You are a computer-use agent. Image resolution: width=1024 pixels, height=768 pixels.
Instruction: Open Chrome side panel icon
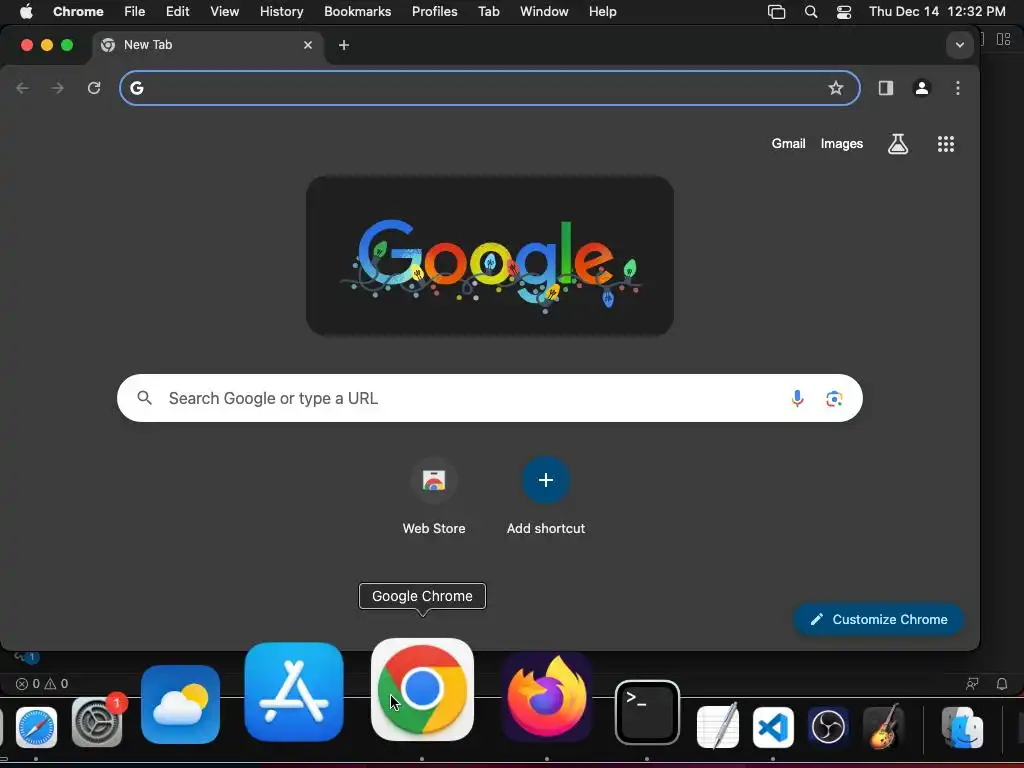(886, 88)
